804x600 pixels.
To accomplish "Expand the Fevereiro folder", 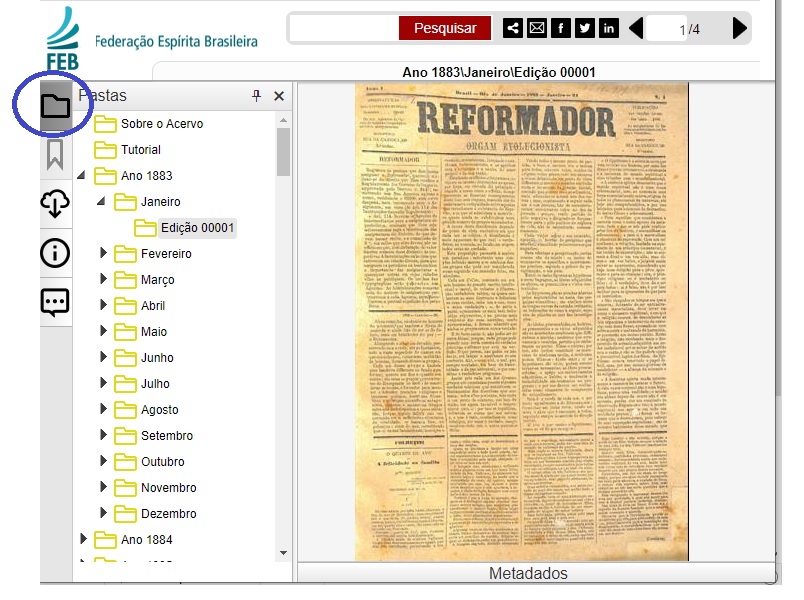I will [x=103, y=252].
